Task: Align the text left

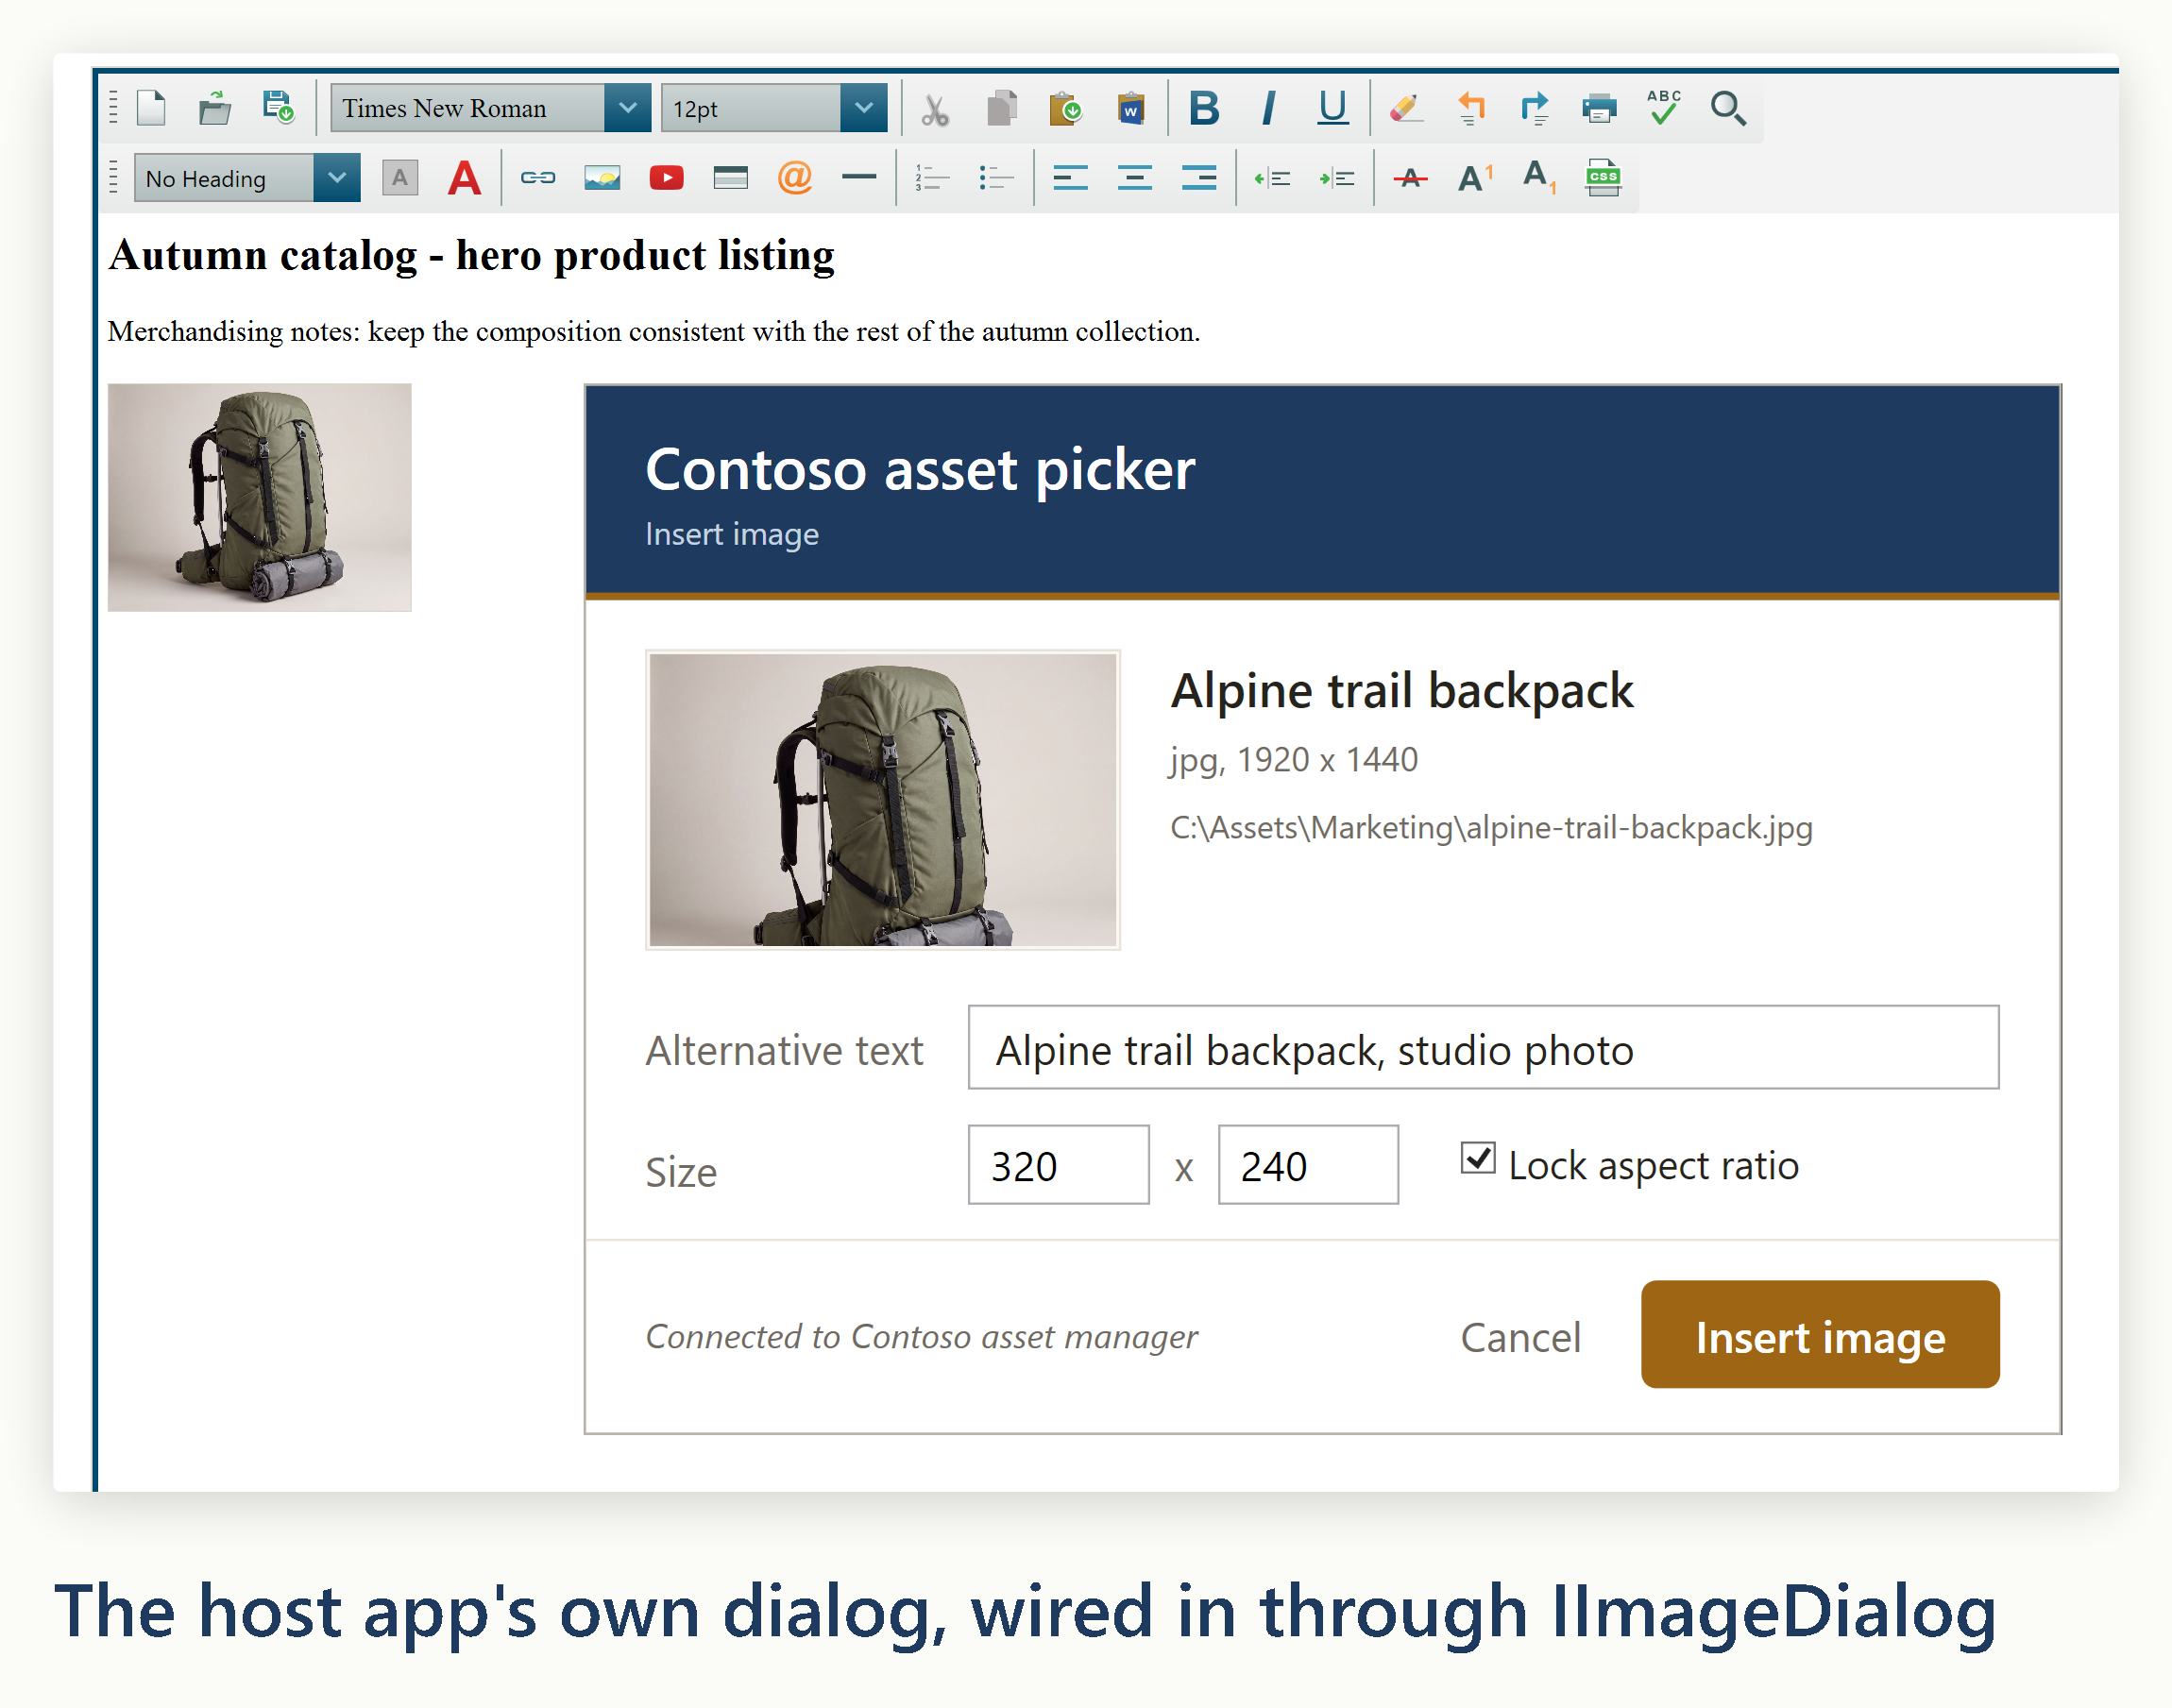Action: coord(1070,178)
